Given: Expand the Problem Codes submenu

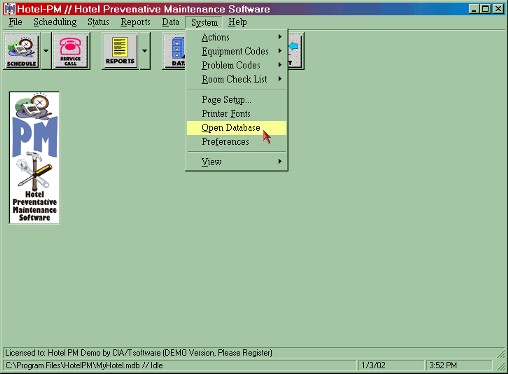Looking at the screenshot, I should (236, 65).
